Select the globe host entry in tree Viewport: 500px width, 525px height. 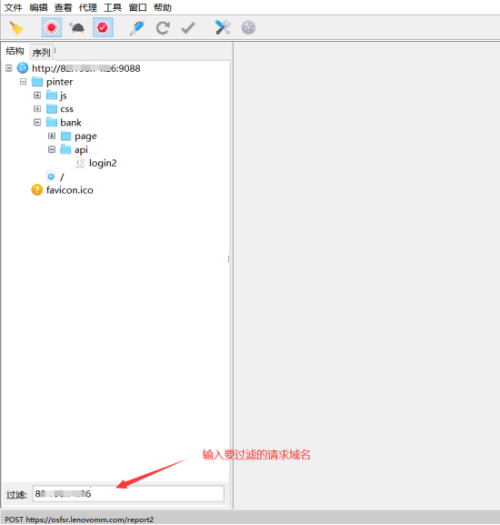(x=79, y=68)
